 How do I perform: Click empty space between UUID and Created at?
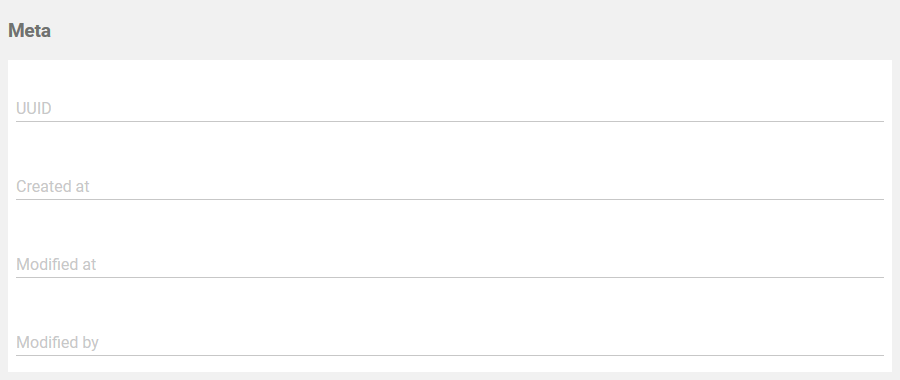[x=449, y=148]
